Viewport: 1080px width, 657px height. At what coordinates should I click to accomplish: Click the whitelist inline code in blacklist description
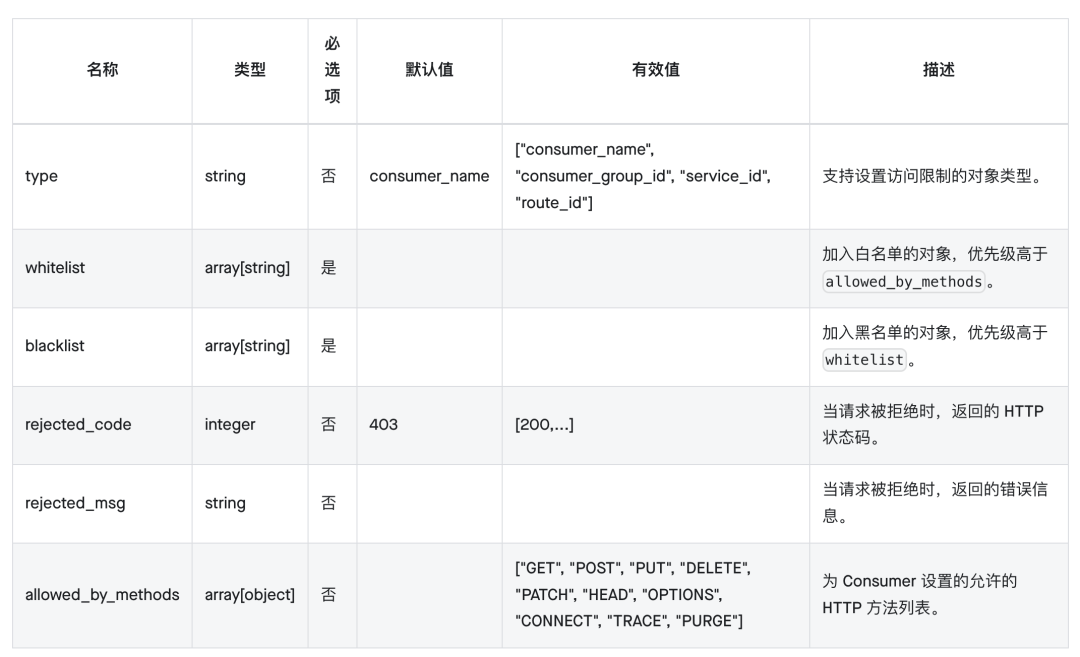(x=864, y=360)
